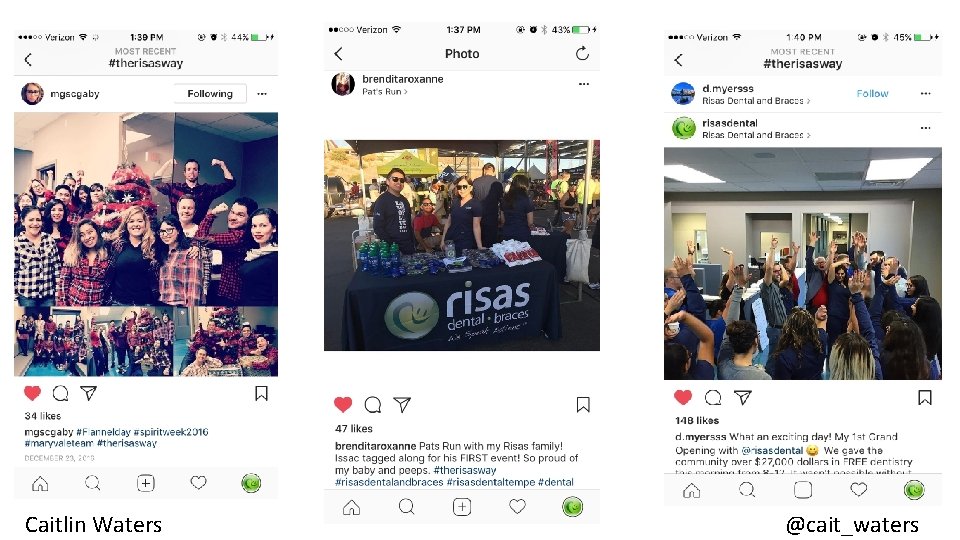Open the #risasdentalandbraces hashtag link
Image resolution: width=960 pixels, height=540 pixels.
pos(389,482)
